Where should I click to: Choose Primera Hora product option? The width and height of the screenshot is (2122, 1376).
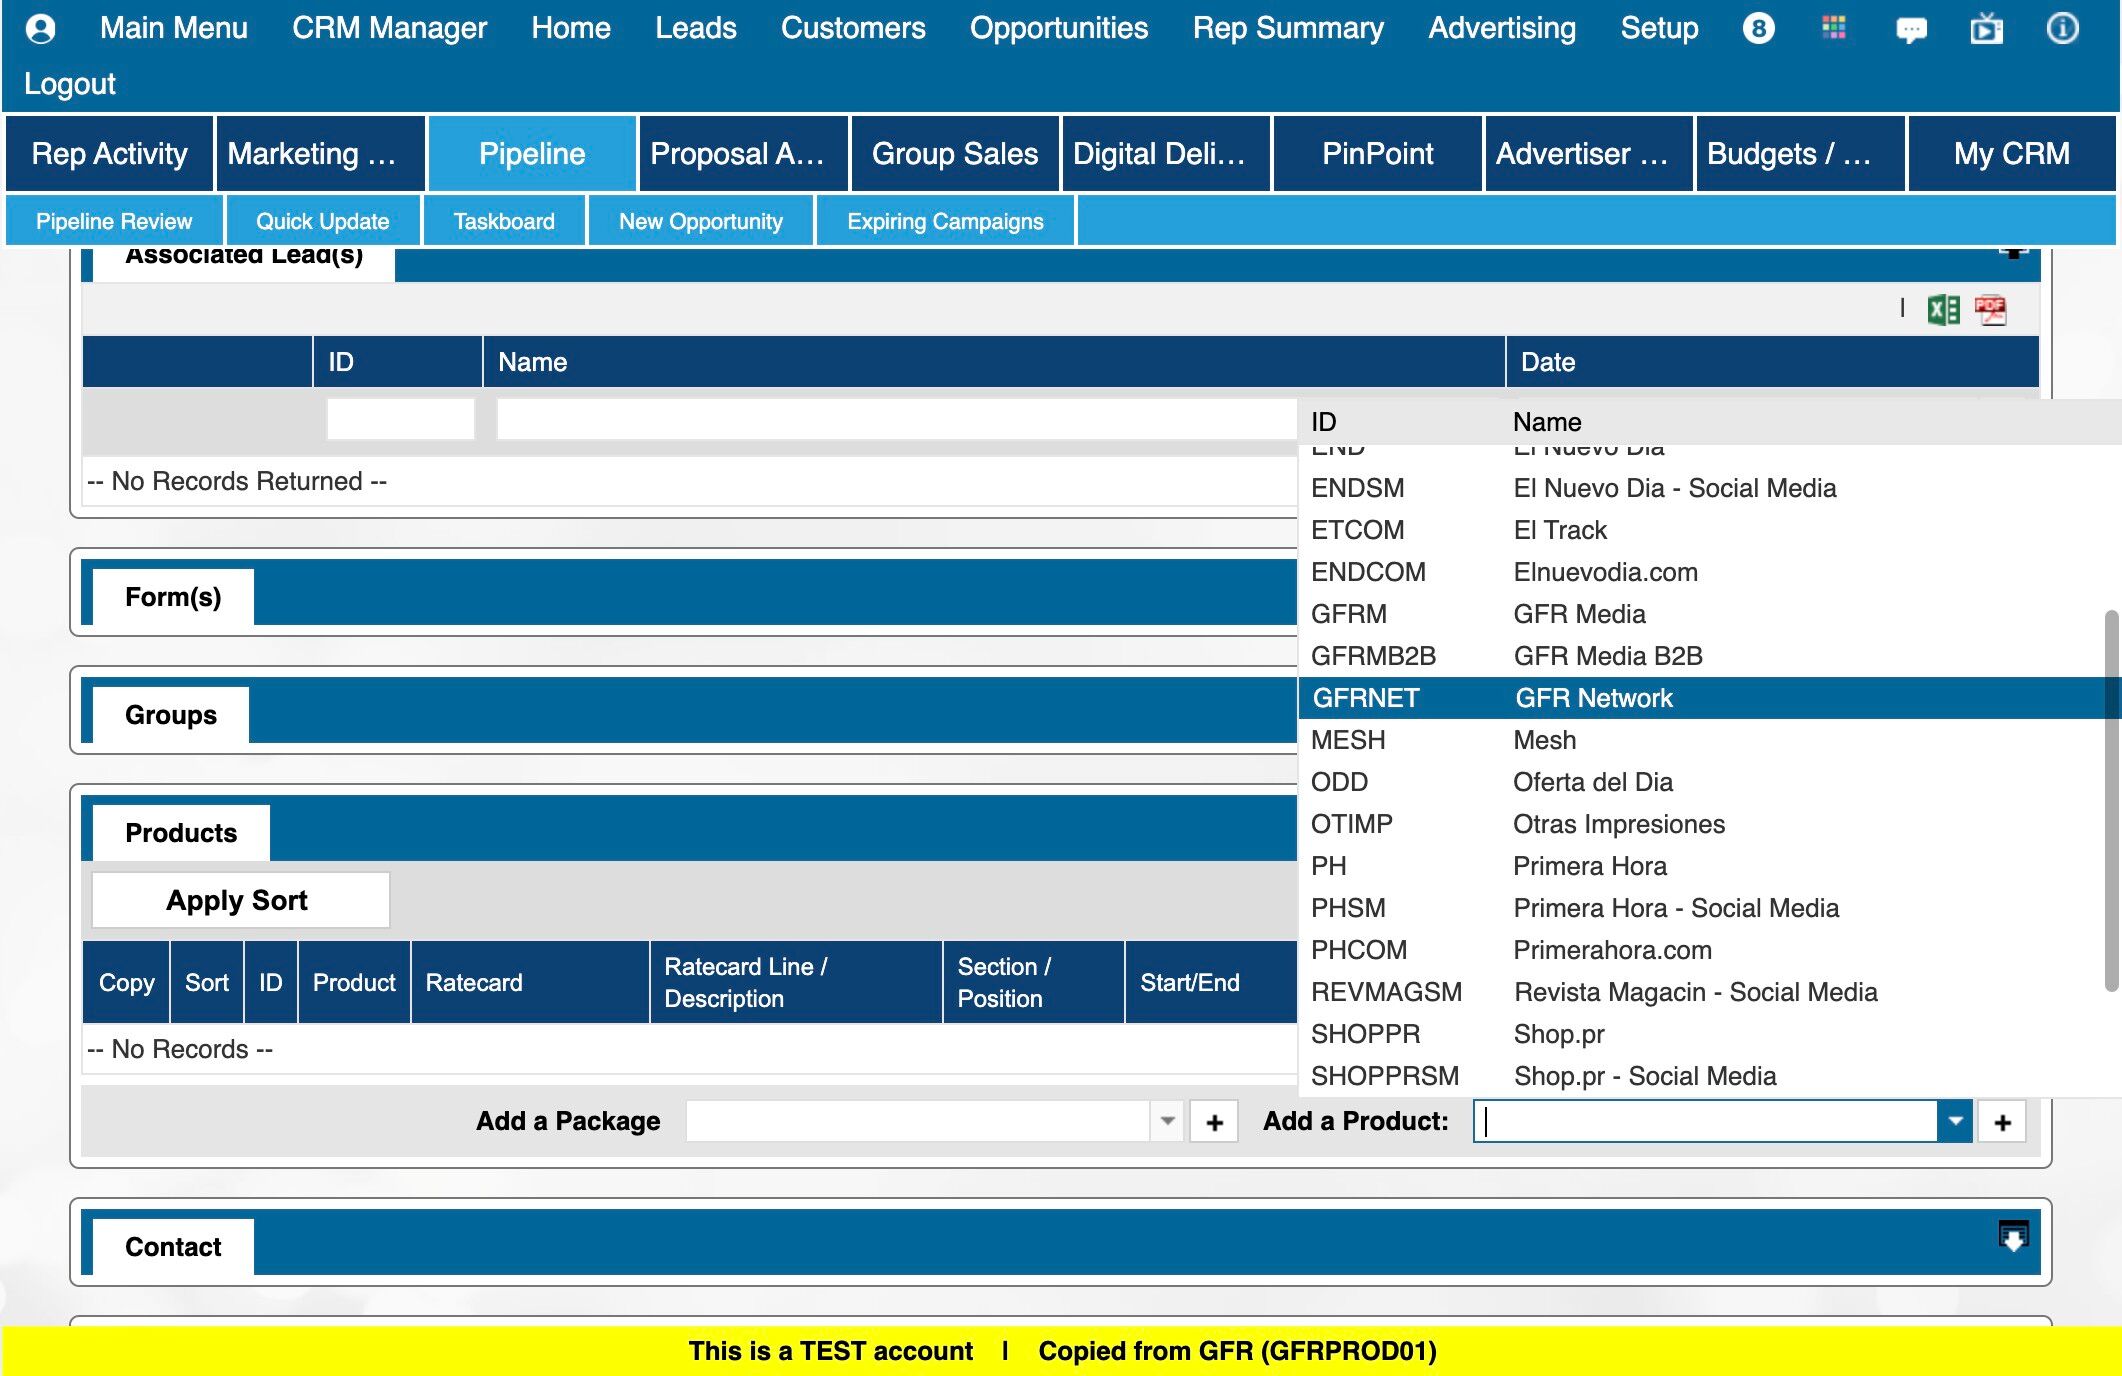coord(1589,866)
